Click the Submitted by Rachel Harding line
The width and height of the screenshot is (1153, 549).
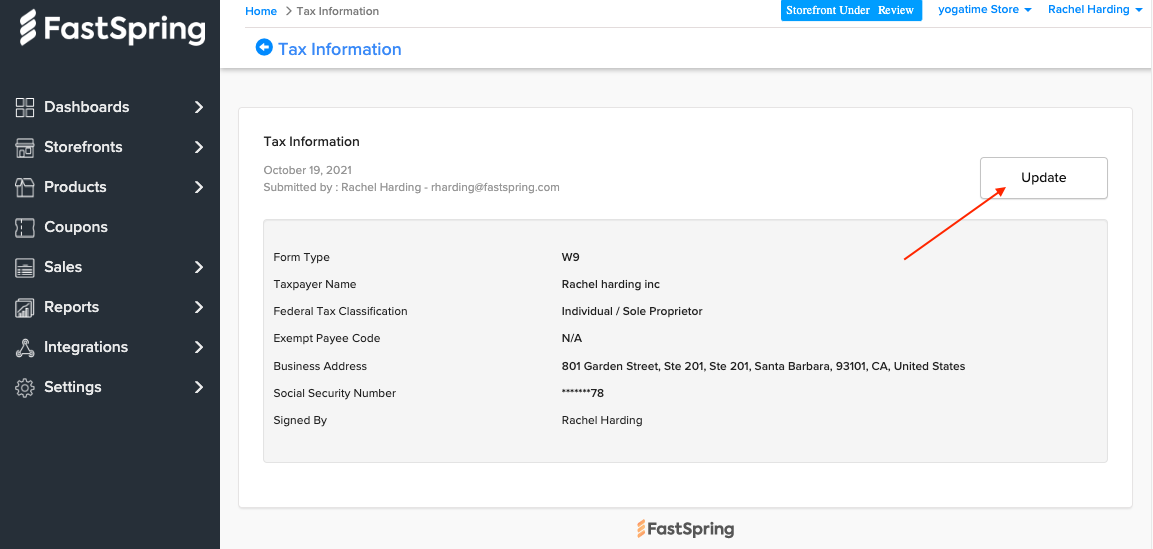[x=412, y=187]
